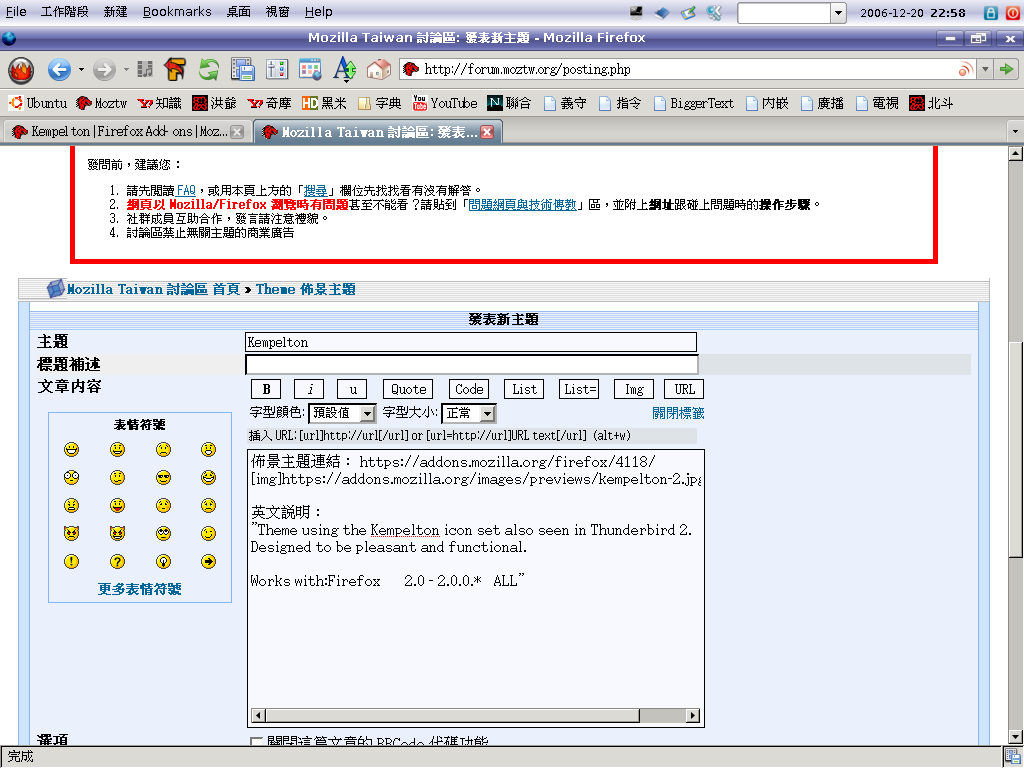Open the Back button history dropdown arrow
1024x768 pixels.
[x=81, y=69]
